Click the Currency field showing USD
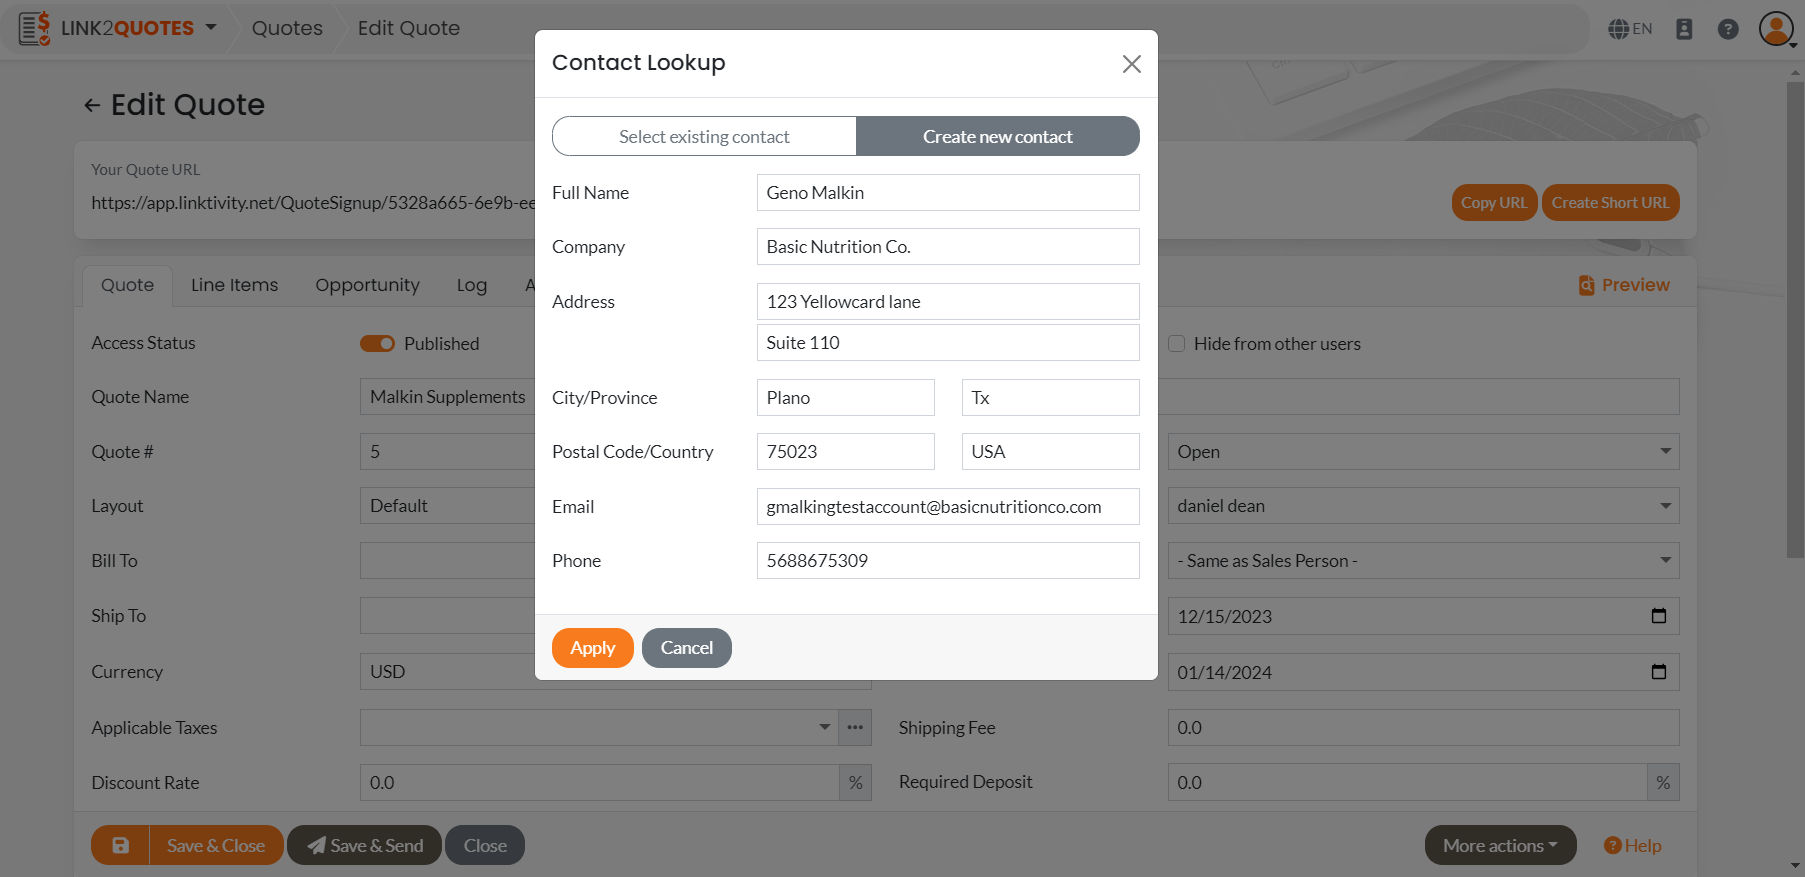The height and width of the screenshot is (877, 1805). (447, 672)
